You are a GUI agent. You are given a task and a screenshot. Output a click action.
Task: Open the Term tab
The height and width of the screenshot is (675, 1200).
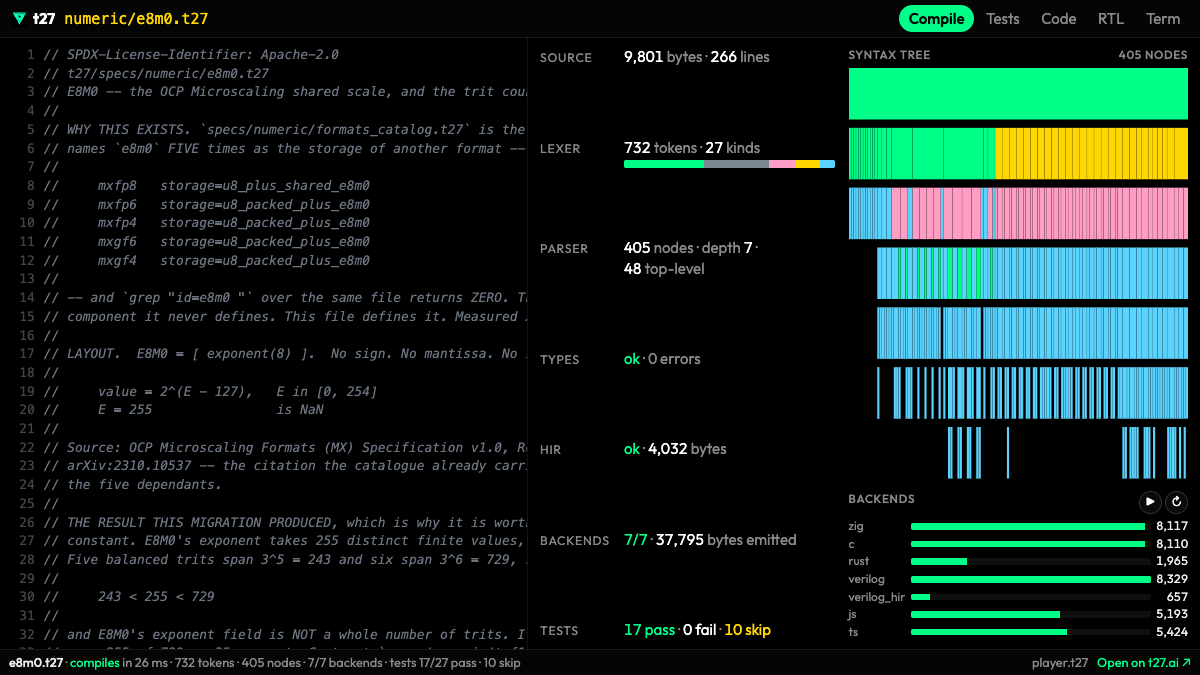(1163, 19)
